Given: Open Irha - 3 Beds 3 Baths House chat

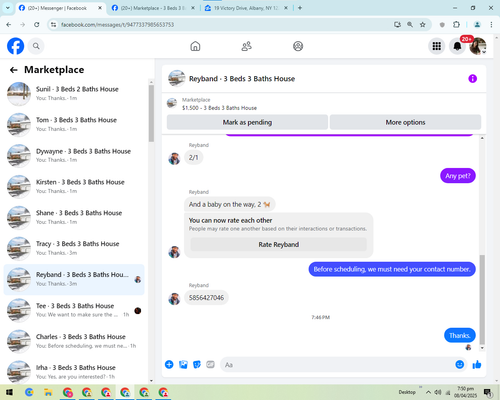Looking at the screenshot, I should coord(74,372).
